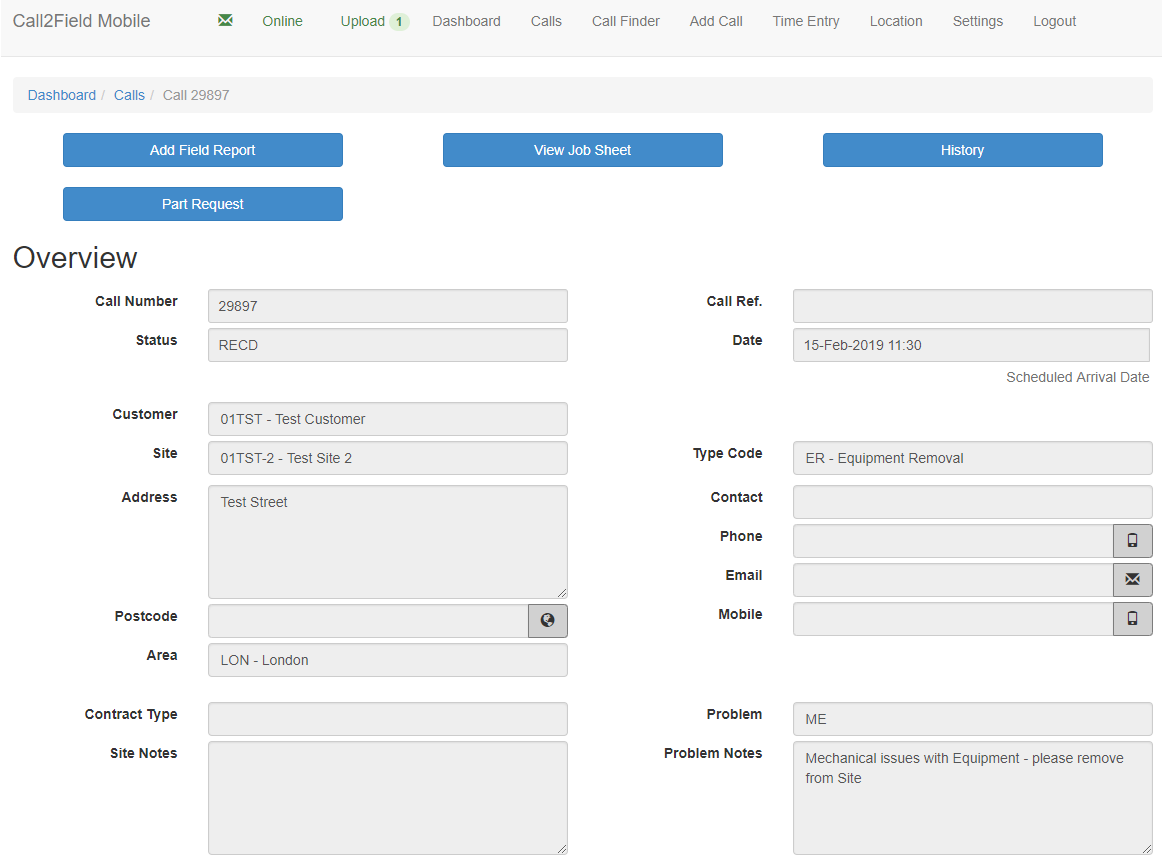Click the Date field showing 15-Feb-2019
The width and height of the screenshot is (1164, 863).
pyautogui.click(x=970, y=345)
